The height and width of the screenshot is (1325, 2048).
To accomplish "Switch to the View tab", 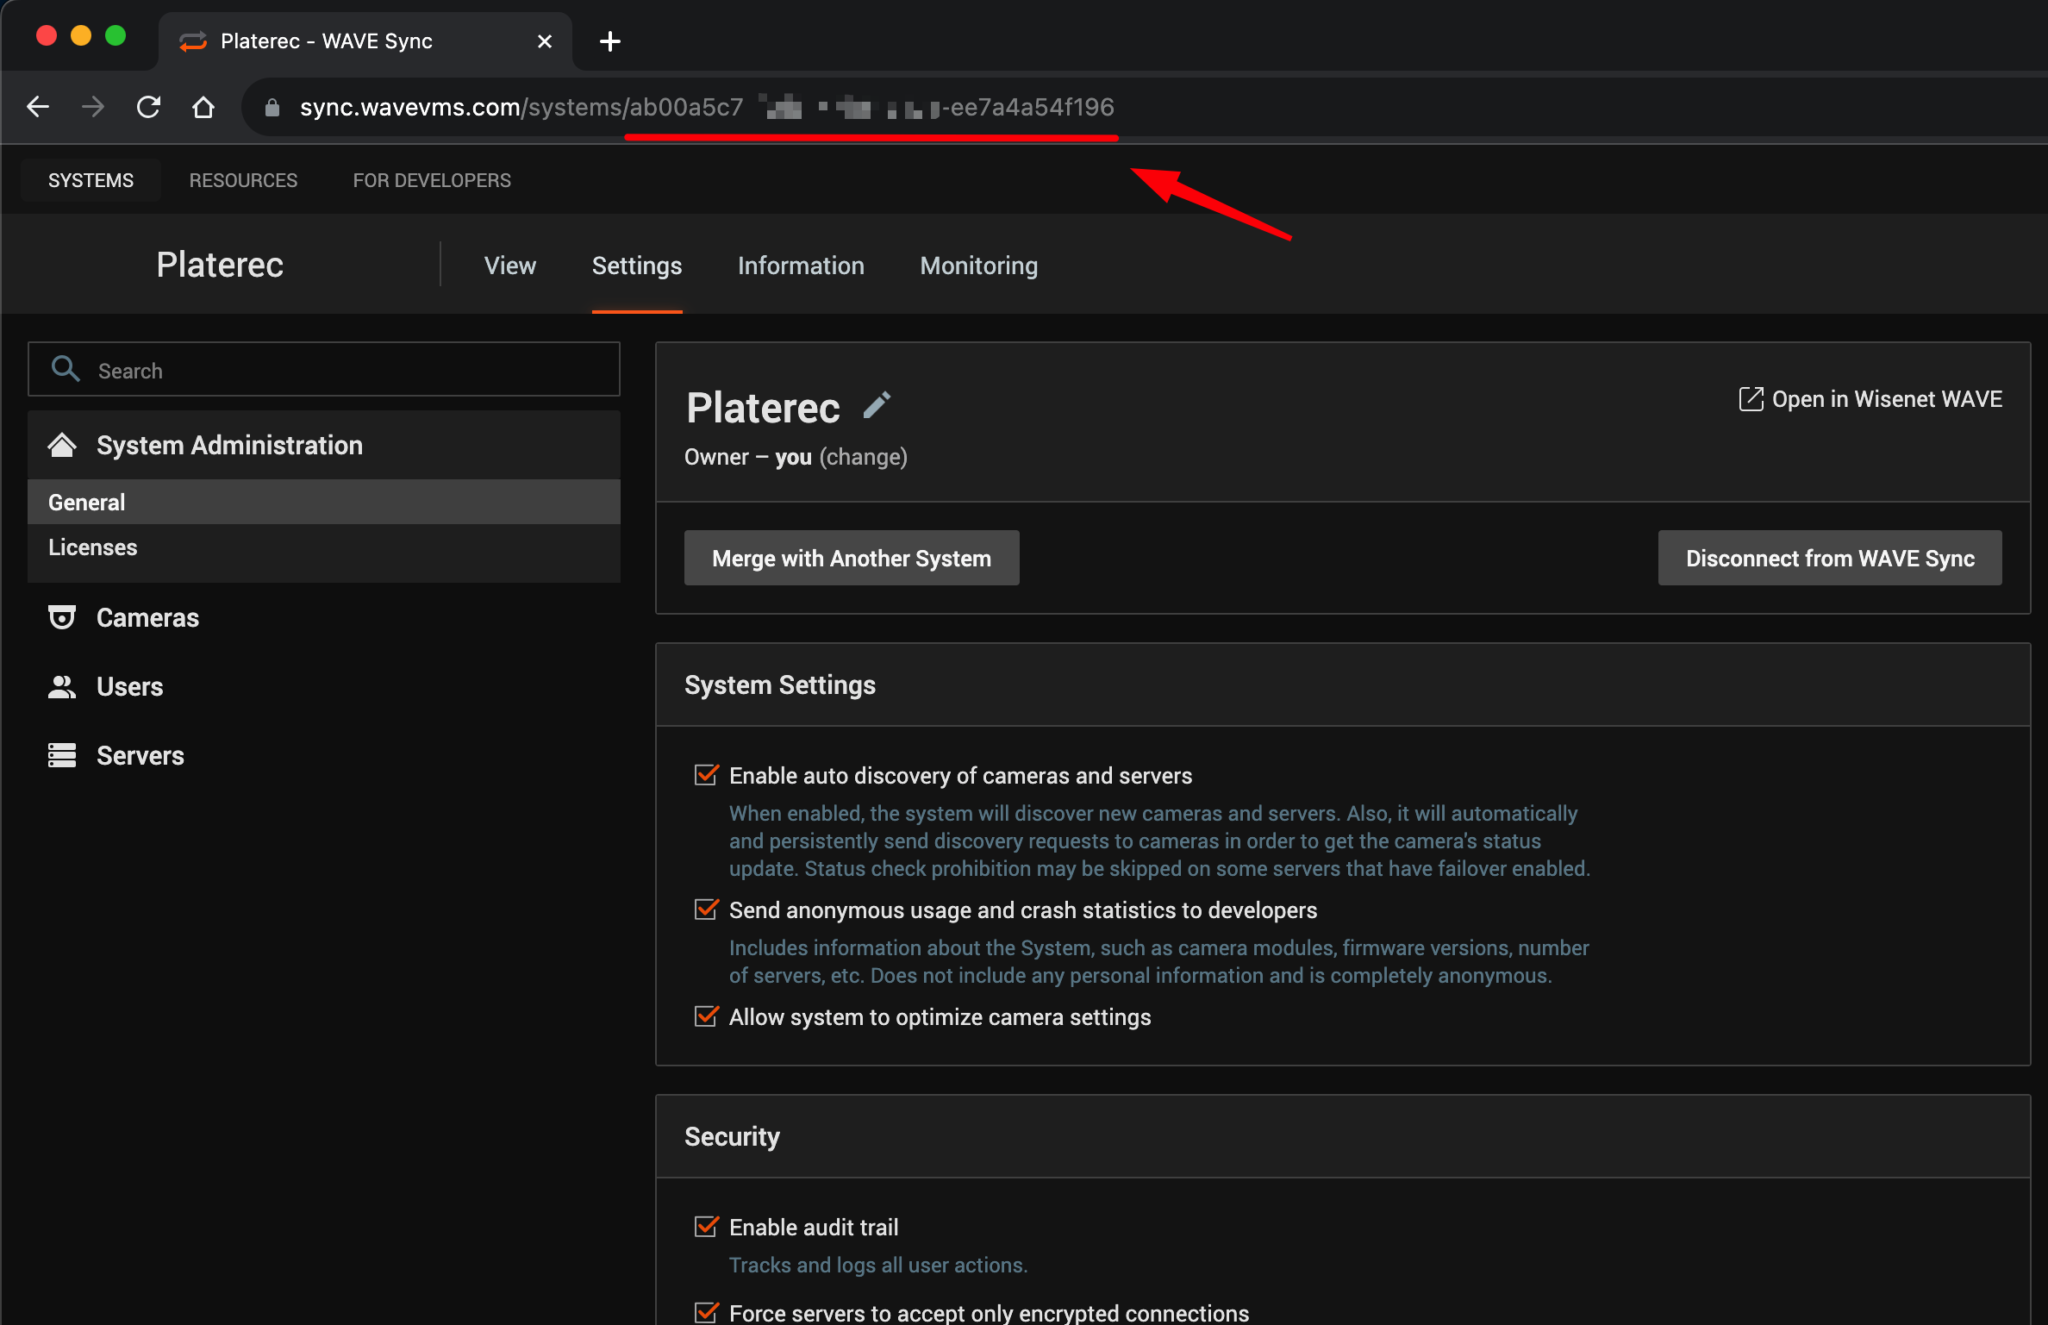I will coord(510,265).
